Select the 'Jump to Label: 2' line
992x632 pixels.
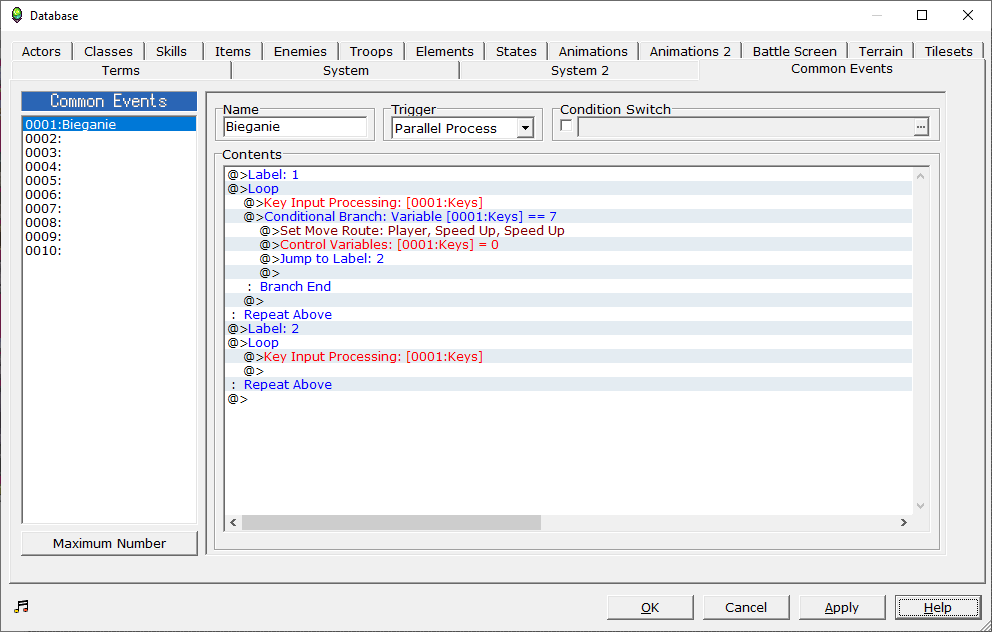point(569,258)
